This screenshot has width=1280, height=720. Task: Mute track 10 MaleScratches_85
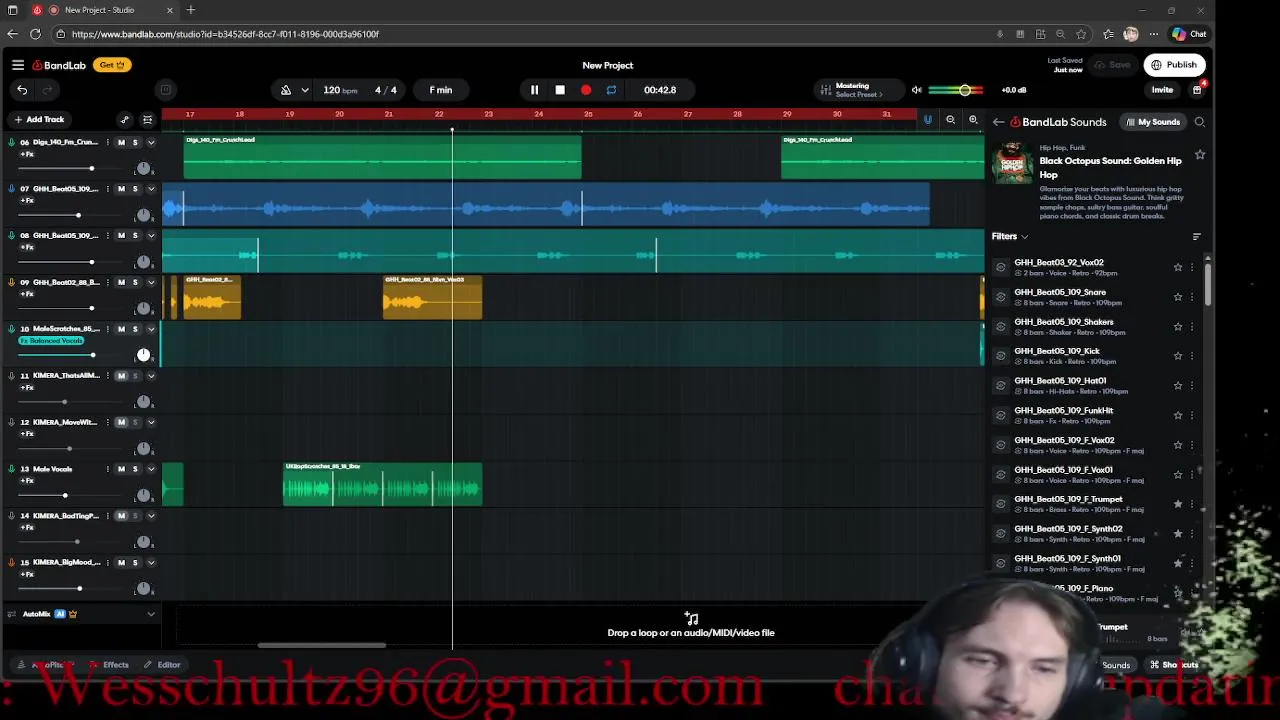coord(122,329)
